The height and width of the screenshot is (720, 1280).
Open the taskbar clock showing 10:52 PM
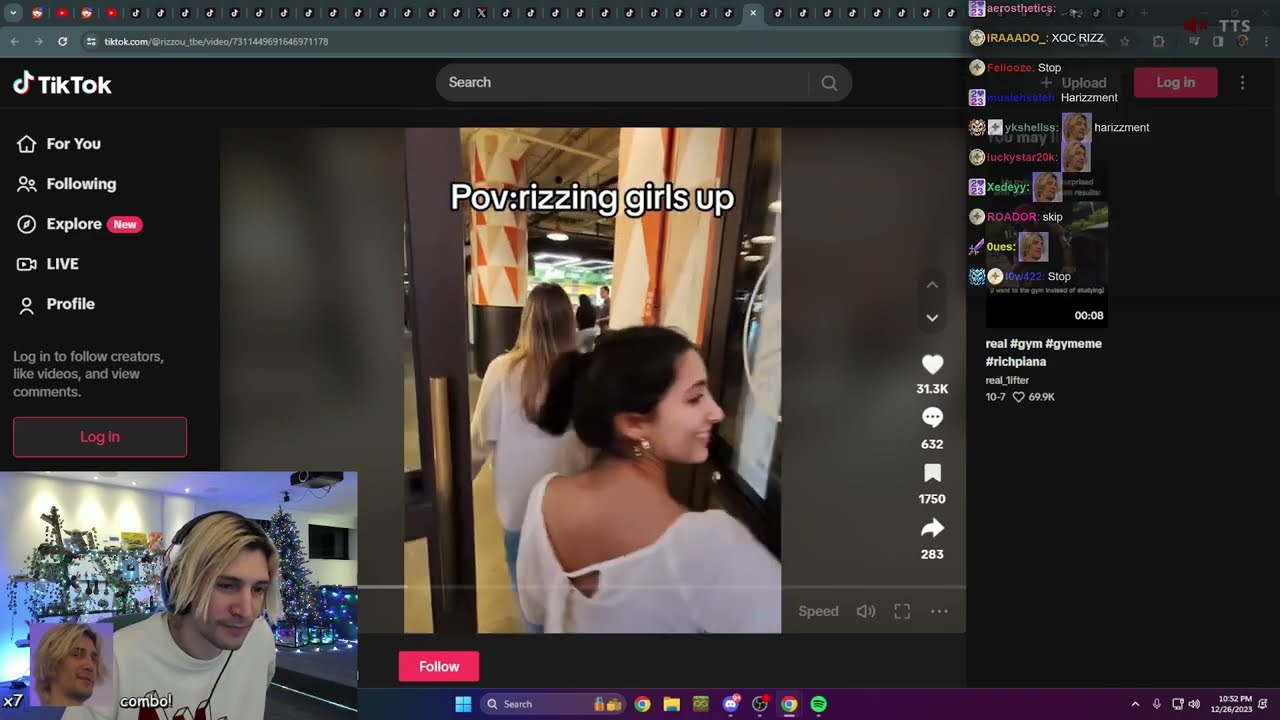click(x=1231, y=704)
